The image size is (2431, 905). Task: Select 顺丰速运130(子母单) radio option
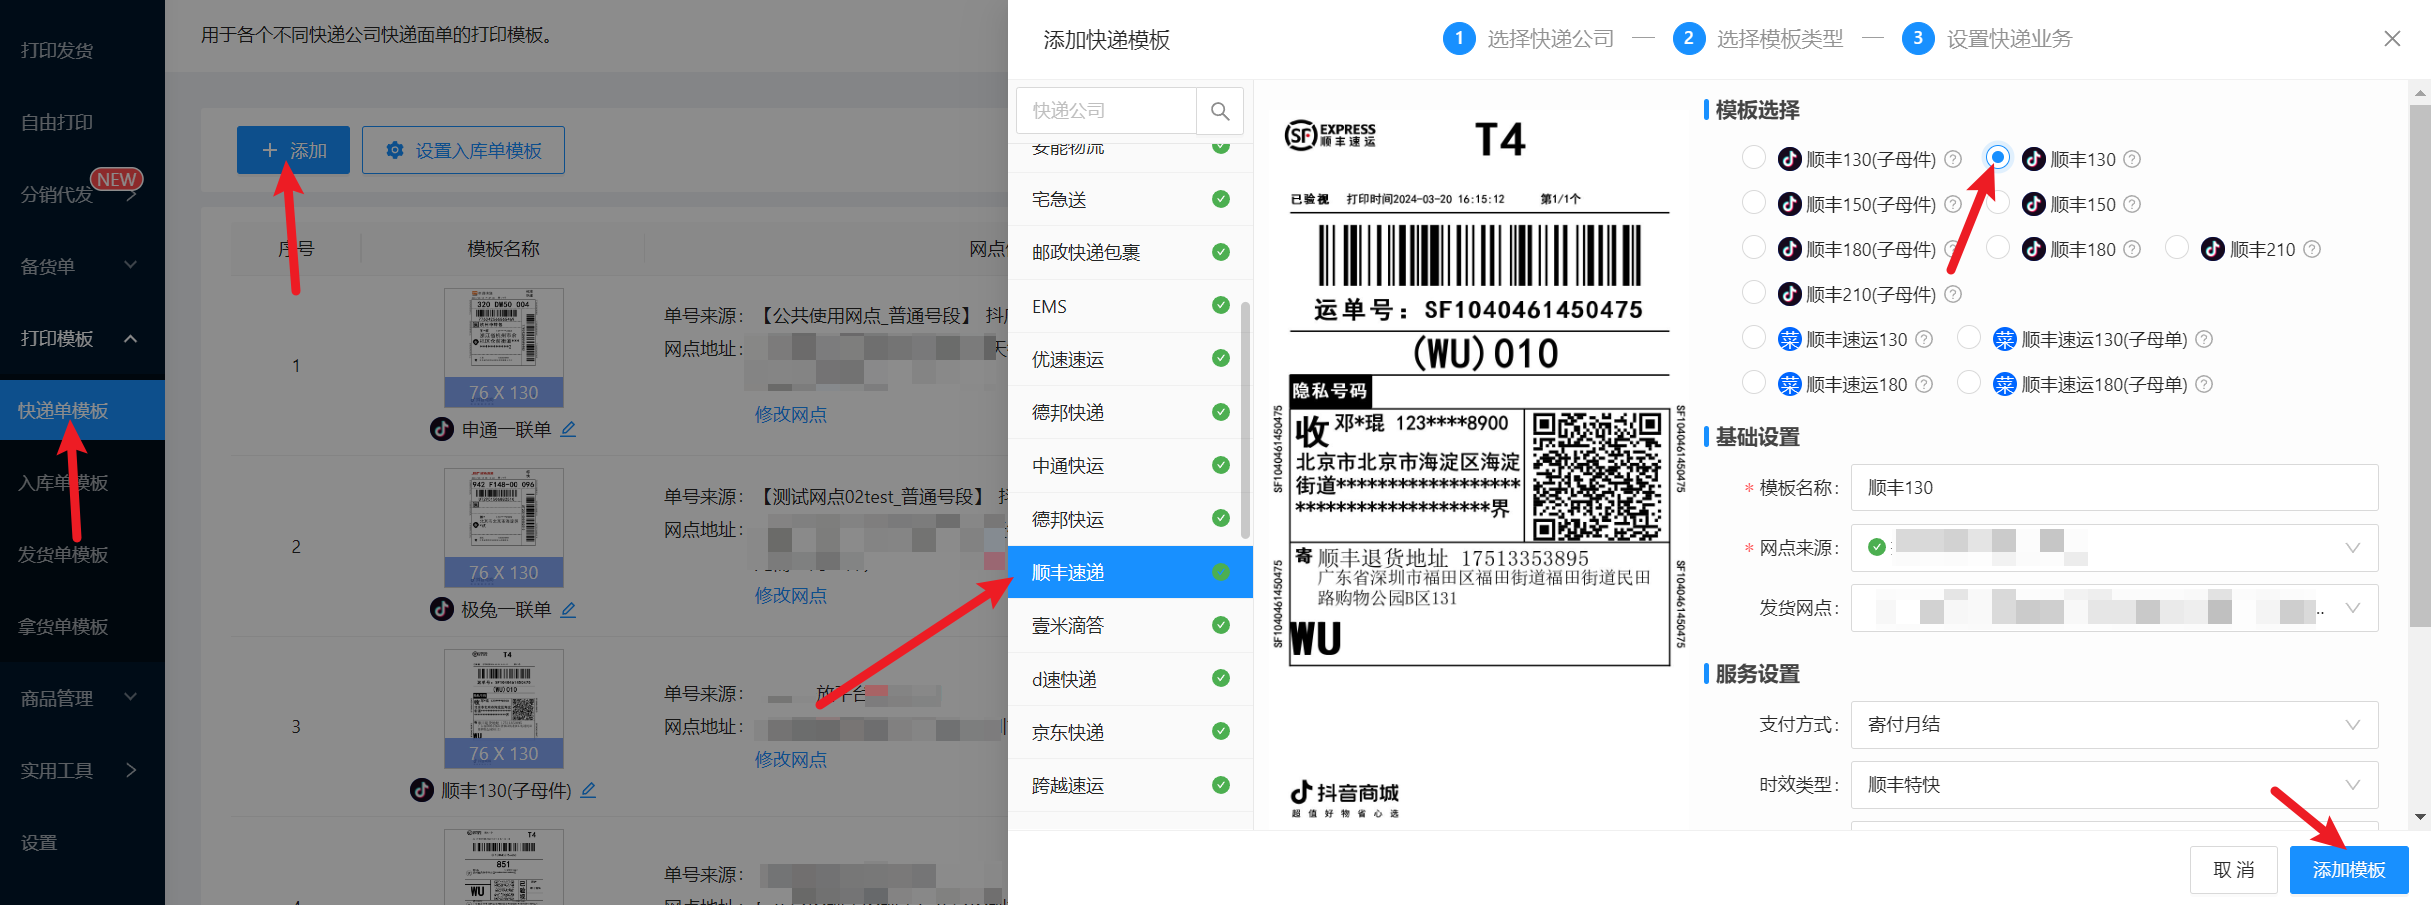1969,338
